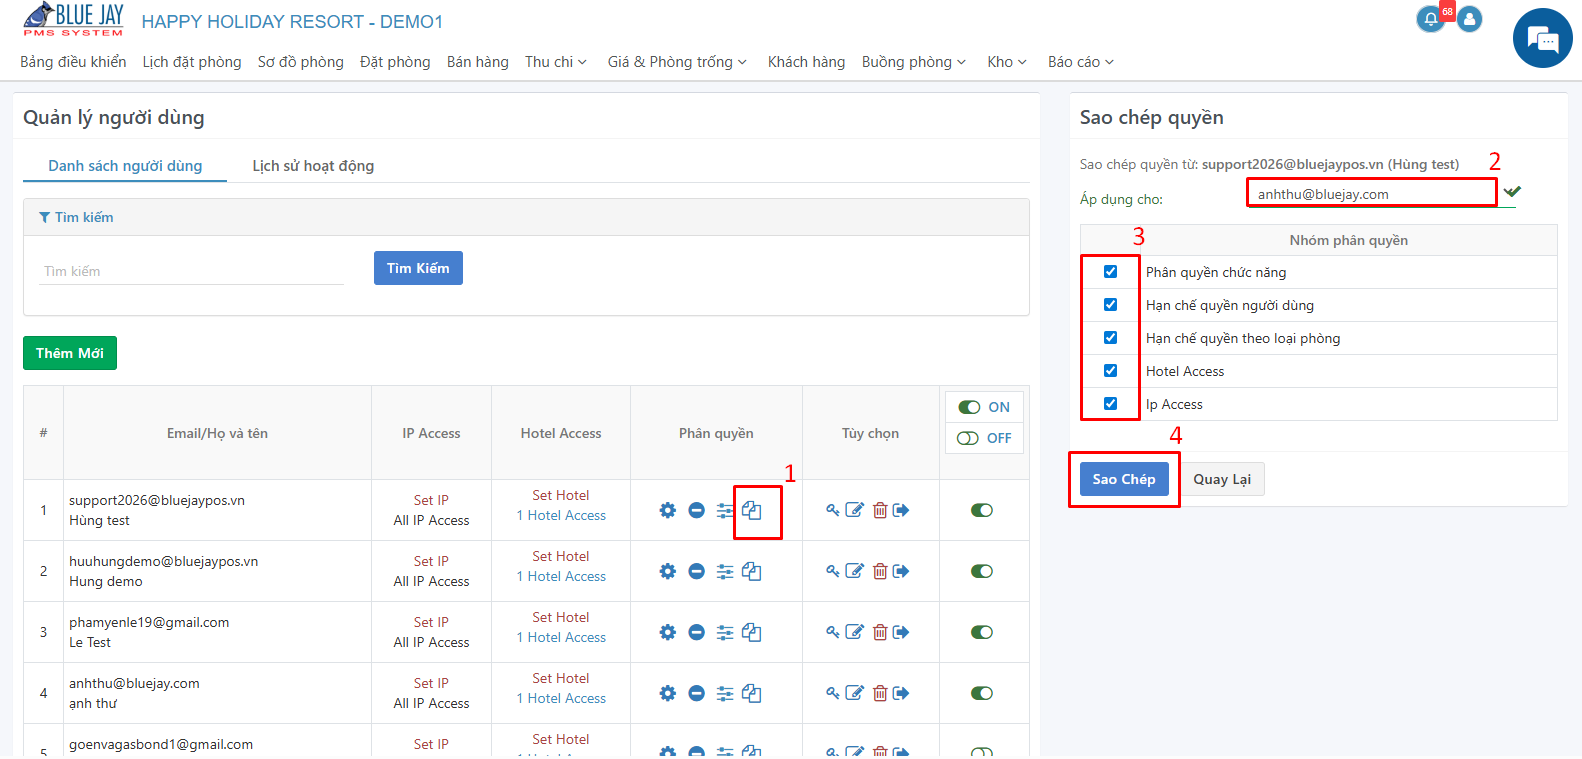Click logout arrow icon for support2026@bluejaypos.vn
Viewport: 1582px width, 759px height.
point(901,510)
